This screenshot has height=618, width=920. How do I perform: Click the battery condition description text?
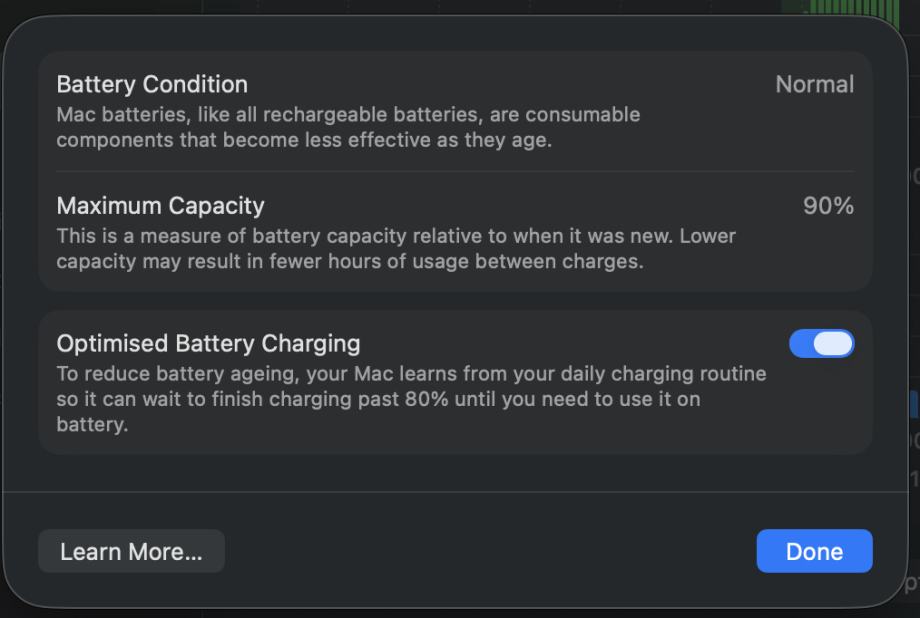[348, 127]
